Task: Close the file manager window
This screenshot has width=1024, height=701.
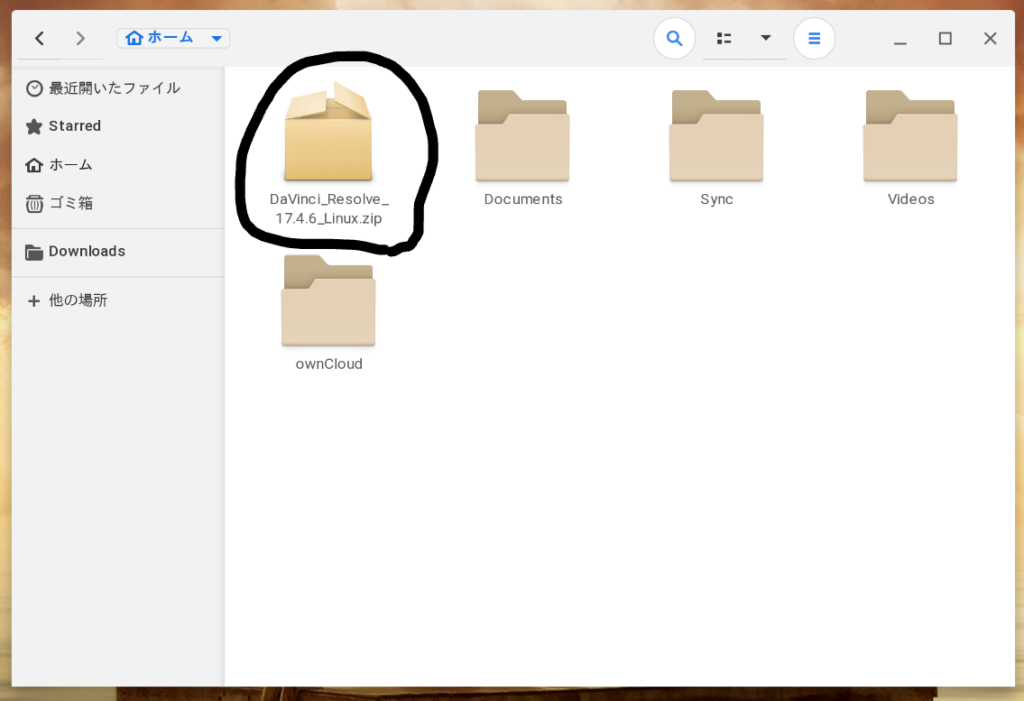Action: (x=990, y=39)
